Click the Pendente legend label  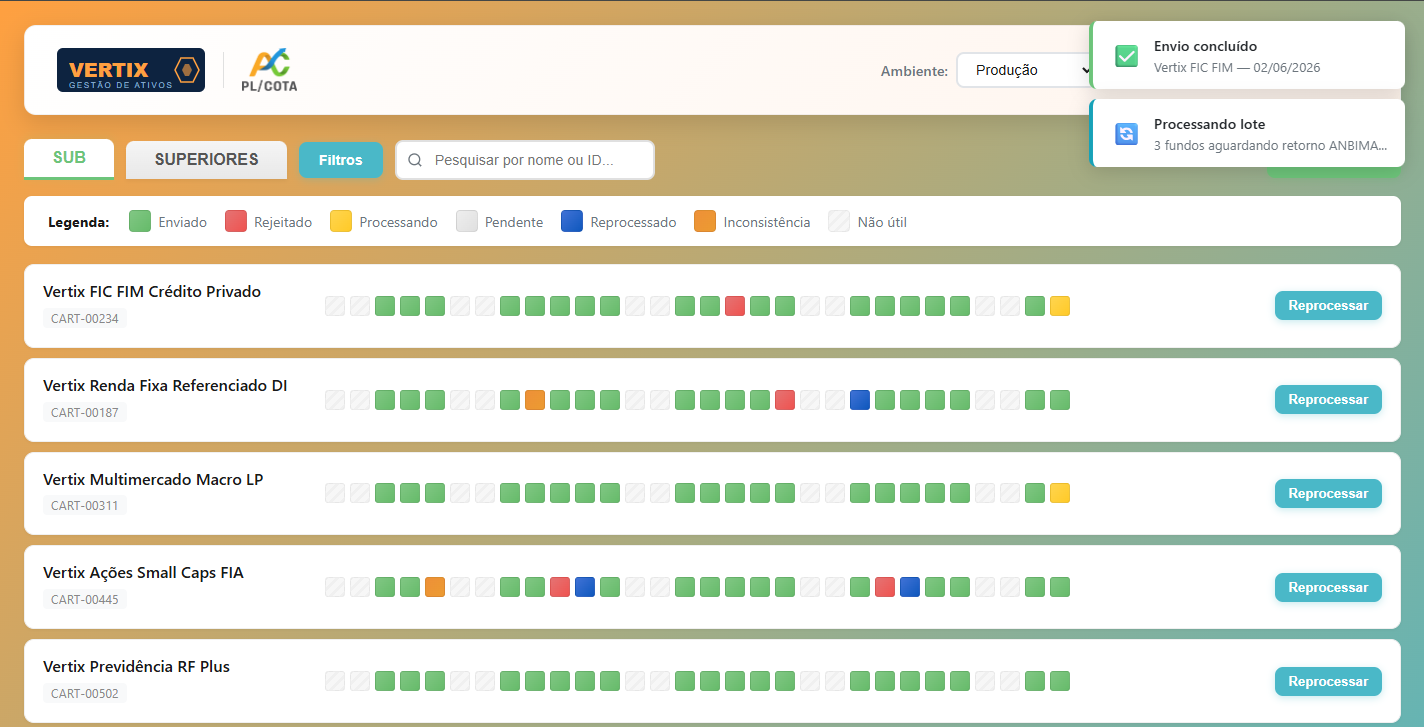pyautogui.click(x=514, y=223)
